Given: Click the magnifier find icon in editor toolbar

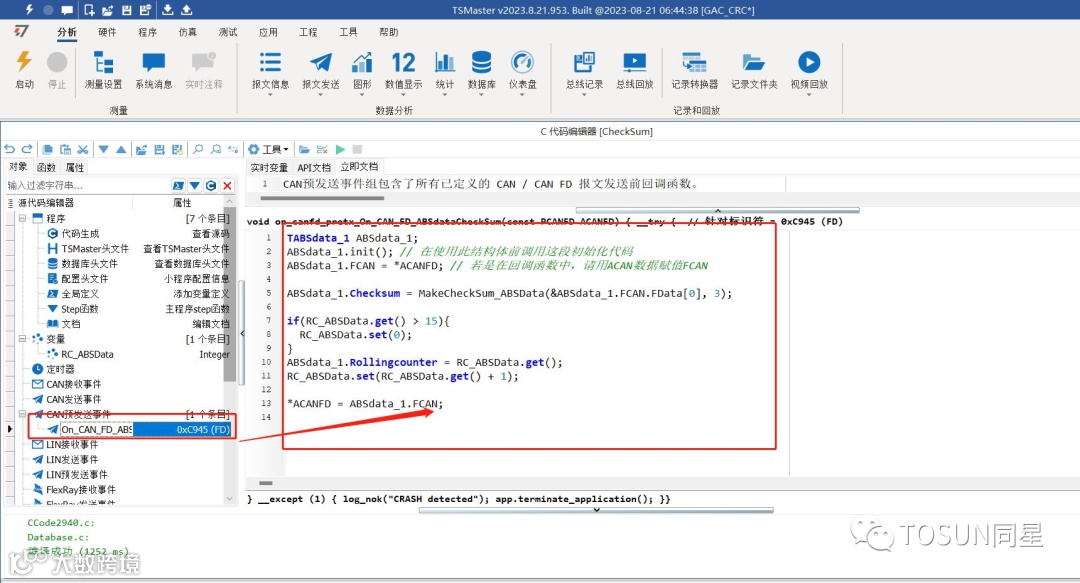Looking at the screenshot, I should pos(198,149).
